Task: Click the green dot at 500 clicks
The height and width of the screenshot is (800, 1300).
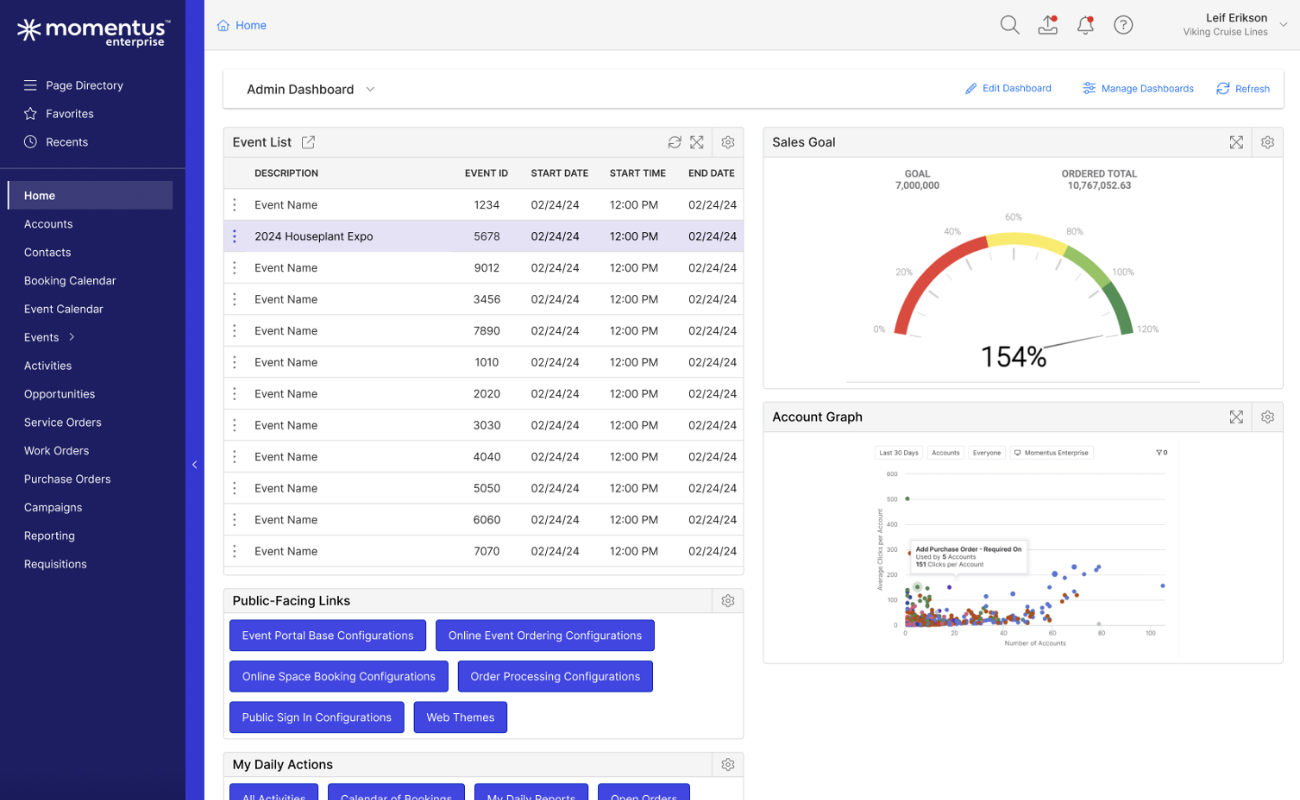Action: [x=907, y=498]
